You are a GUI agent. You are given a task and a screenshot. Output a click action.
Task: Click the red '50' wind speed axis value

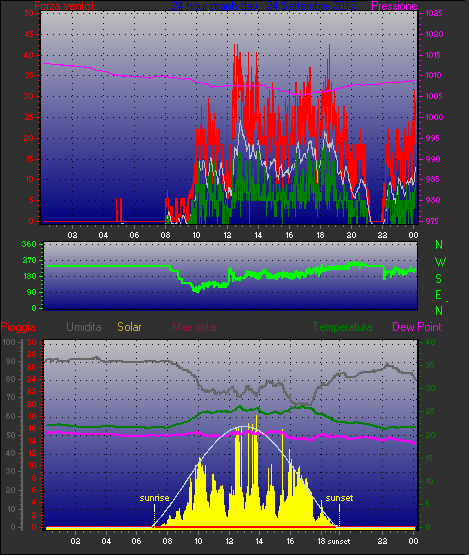tap(29, 13)
